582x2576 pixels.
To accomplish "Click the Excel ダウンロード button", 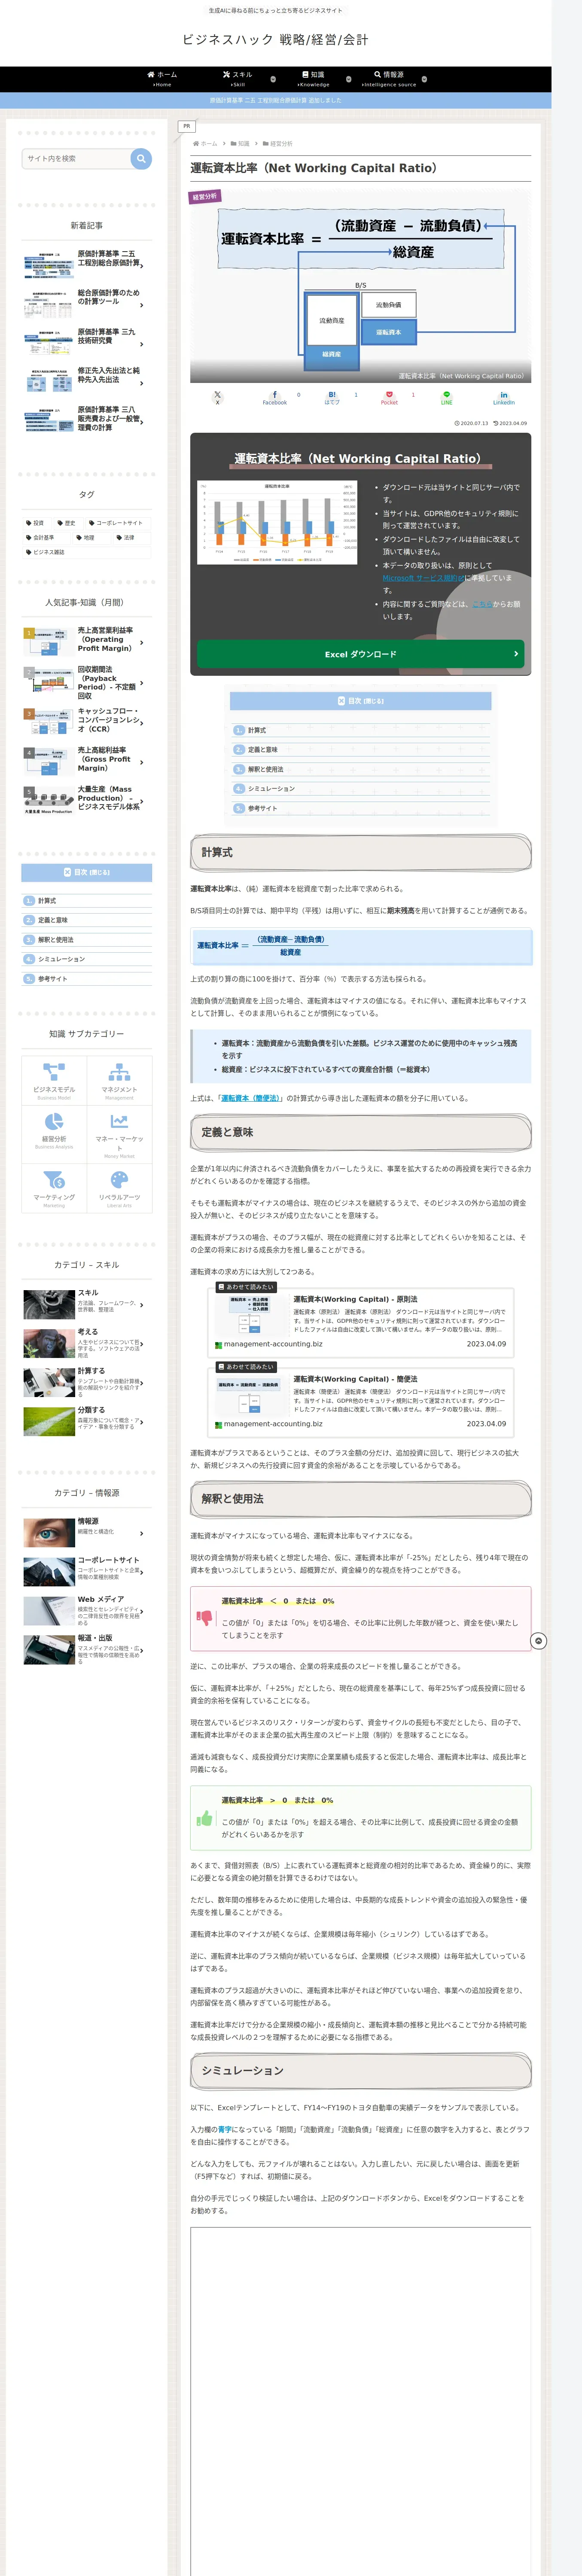I will [x=360, y=654].
